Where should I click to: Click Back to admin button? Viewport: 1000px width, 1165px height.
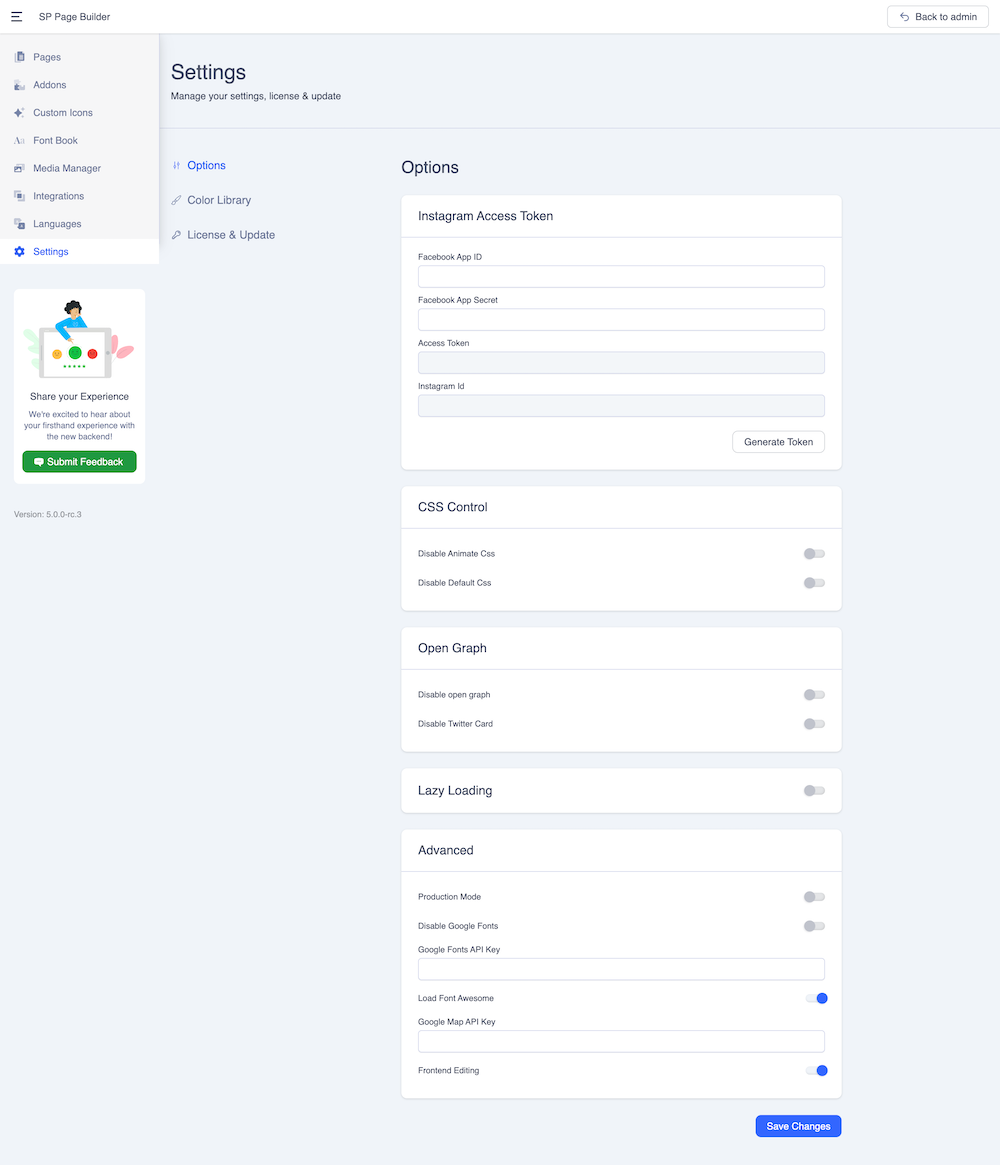click(x=937, y=17)
